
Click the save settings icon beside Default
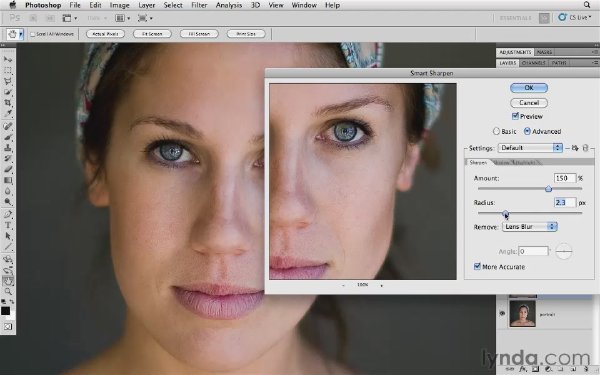(575, 148)
